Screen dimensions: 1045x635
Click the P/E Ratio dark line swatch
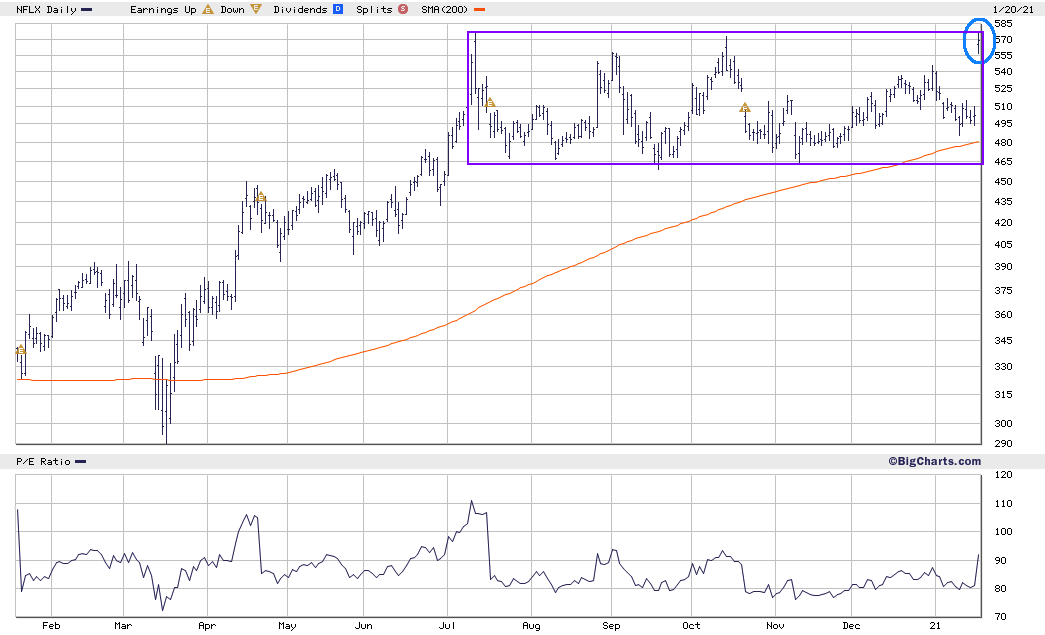click(81, 462)
